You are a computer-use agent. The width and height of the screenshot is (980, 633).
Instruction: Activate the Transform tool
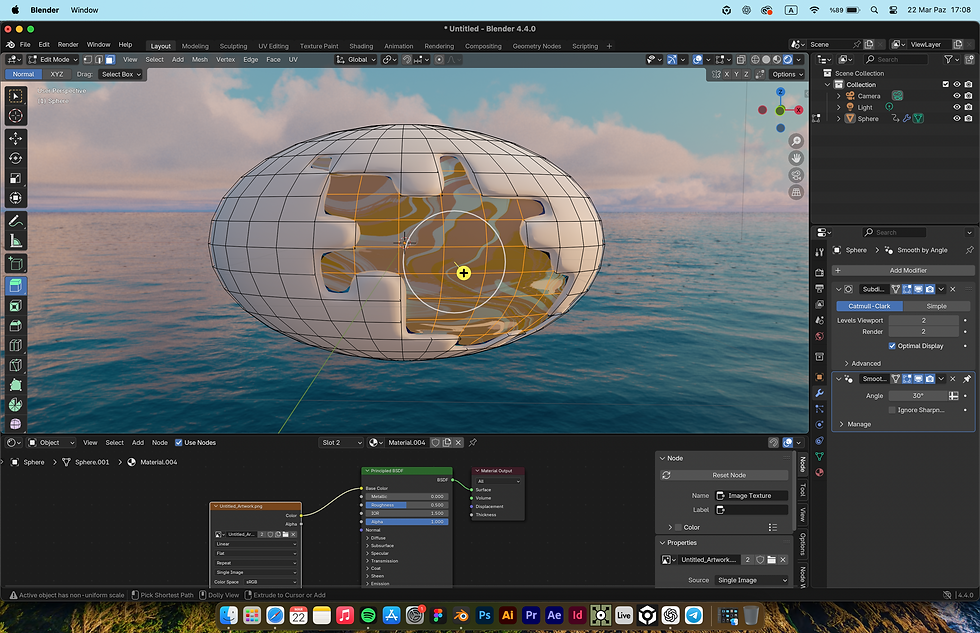(x=16, y=198)
